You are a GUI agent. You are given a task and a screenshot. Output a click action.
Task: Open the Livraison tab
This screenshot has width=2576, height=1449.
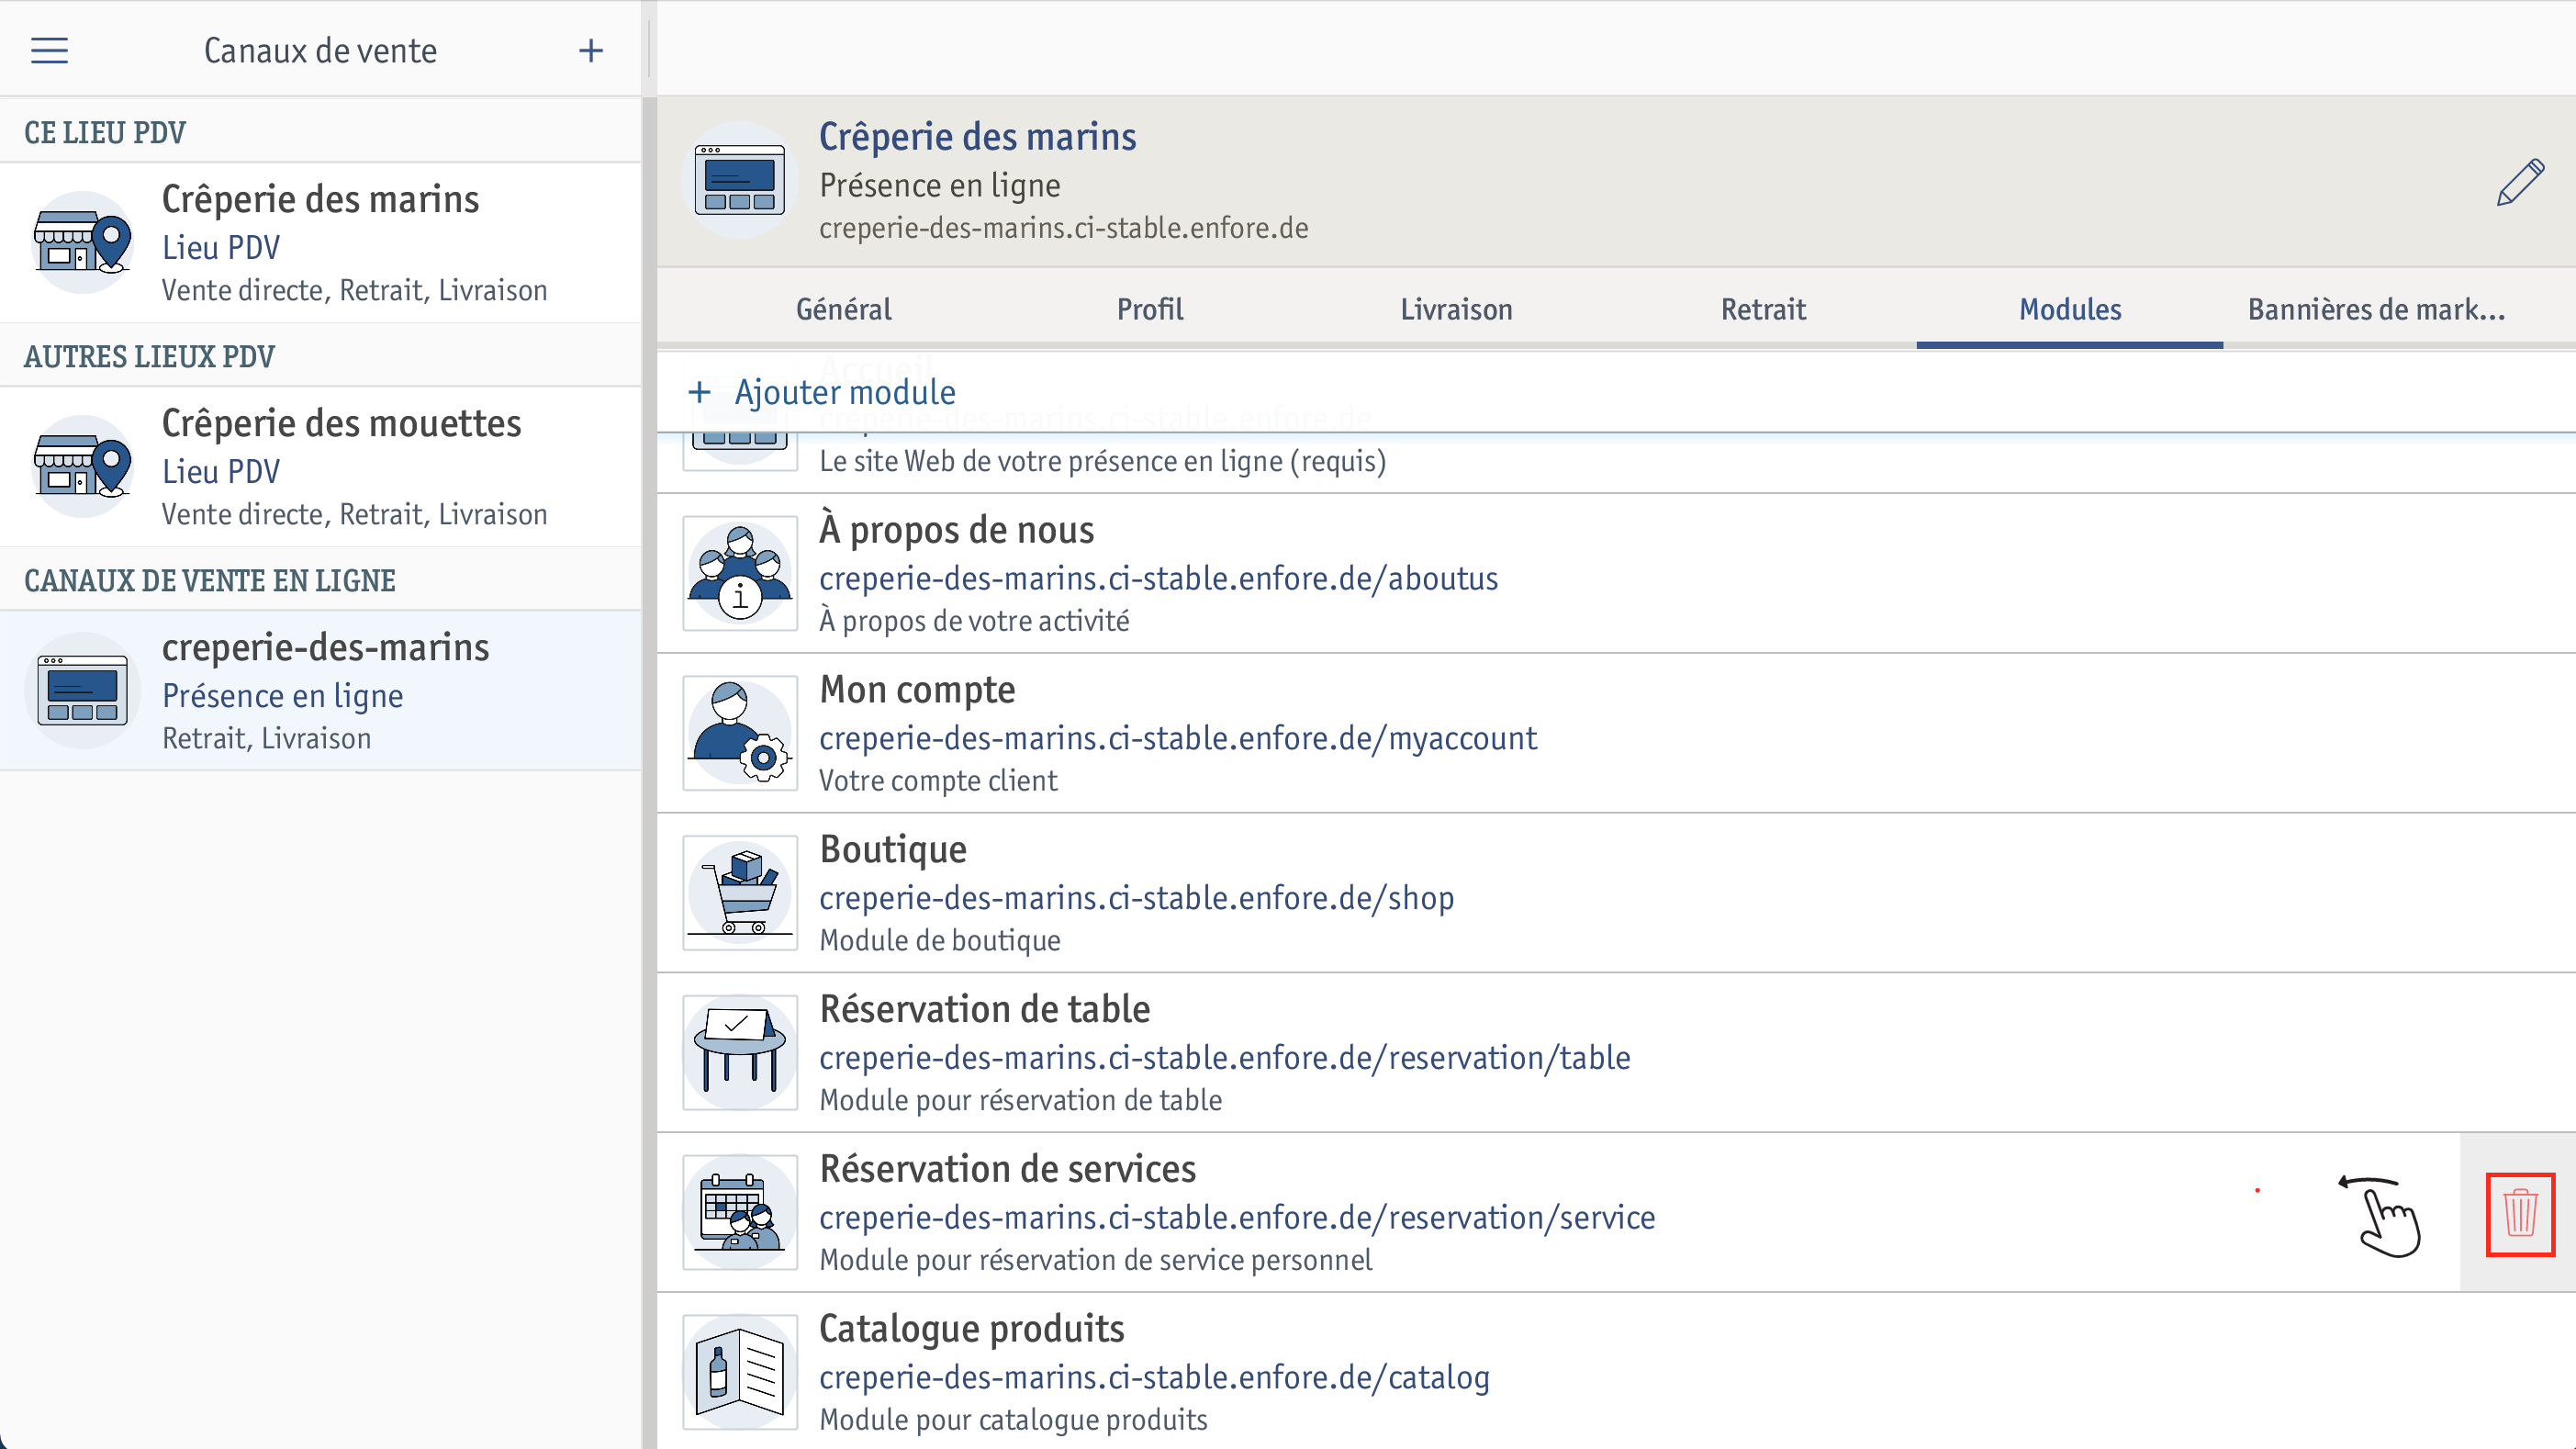pyautogui.click(x=1456, y=309)
